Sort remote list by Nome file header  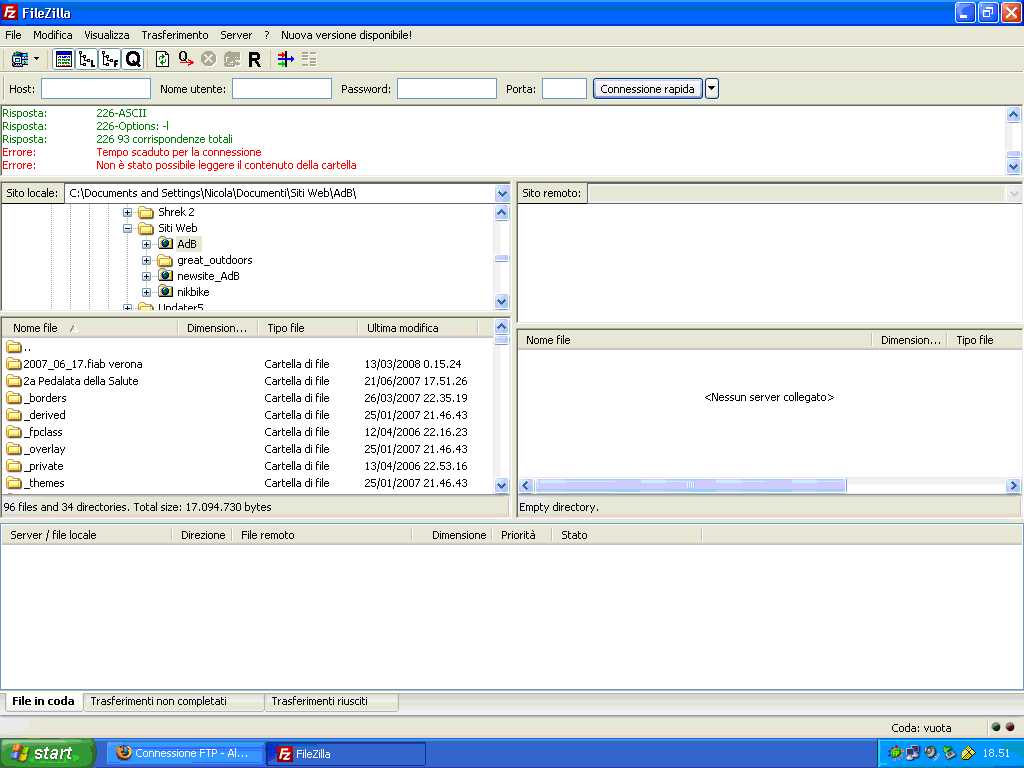point(695,340)
